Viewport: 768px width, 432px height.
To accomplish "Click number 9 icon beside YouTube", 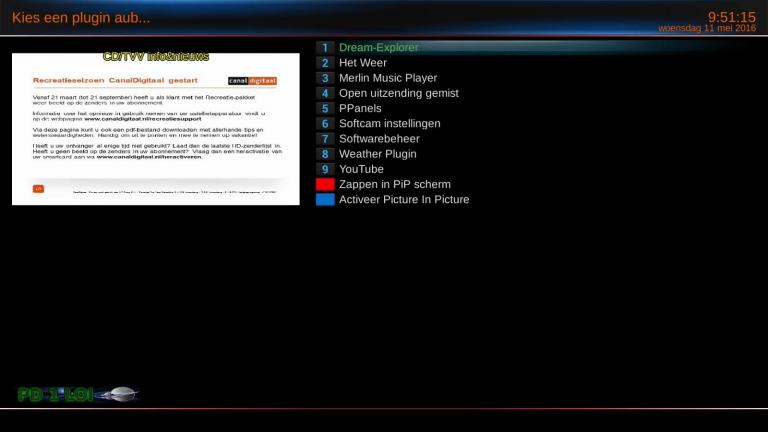I will coord(325,169).
